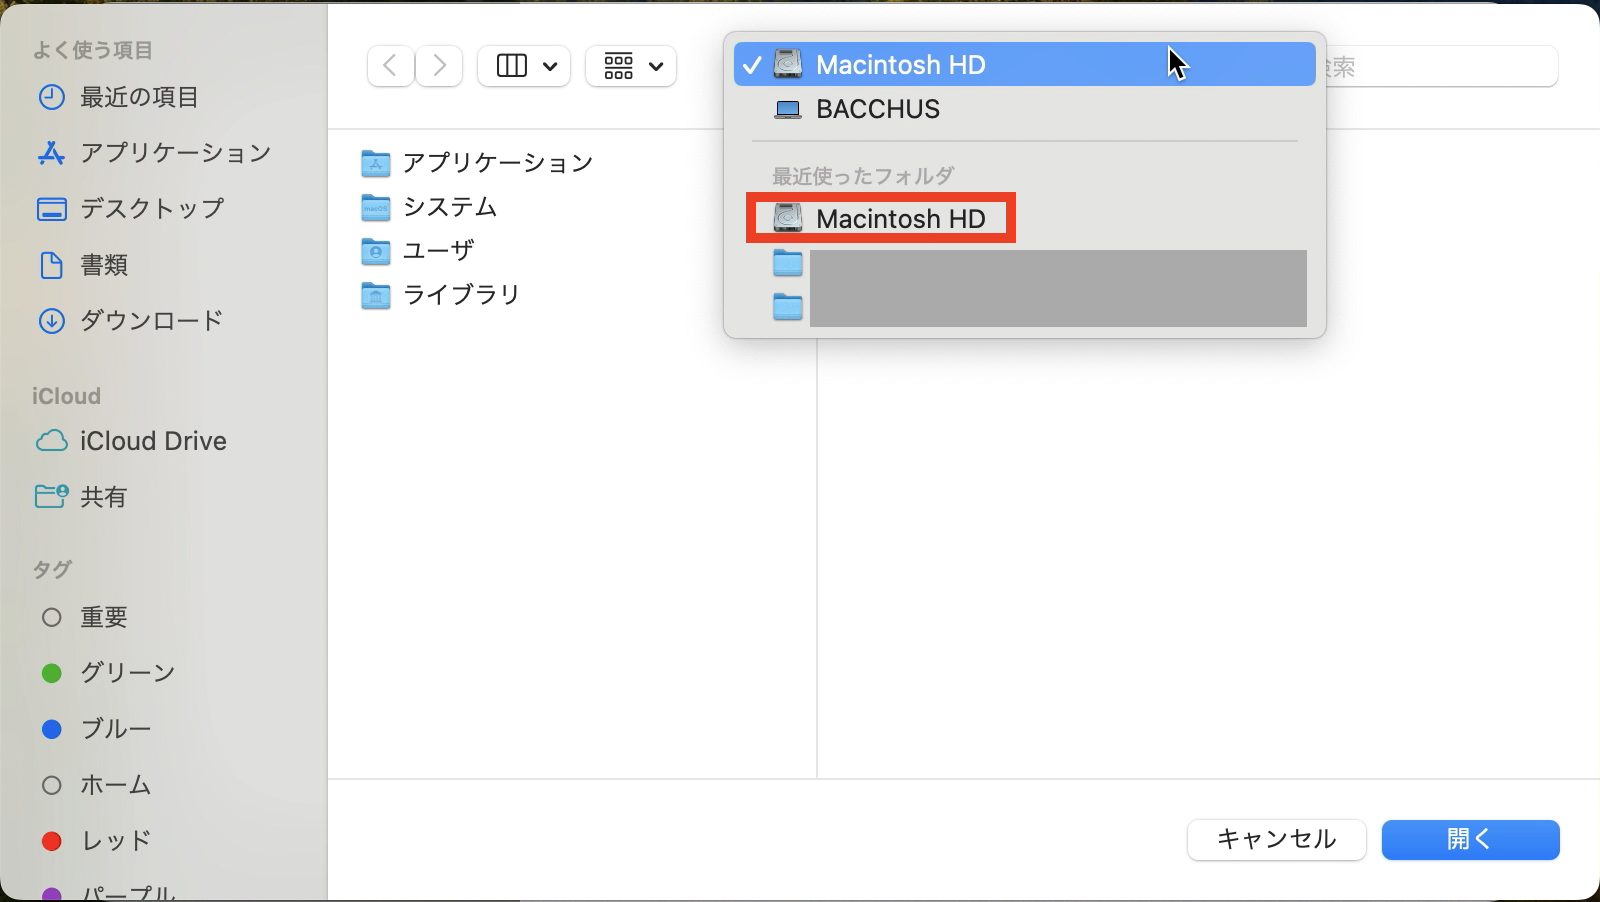Viewport: 1600px width, 902px height.
Task: Open iCloud Drive cloud icon
Action: pyautogui.click(x=51, y=441)
